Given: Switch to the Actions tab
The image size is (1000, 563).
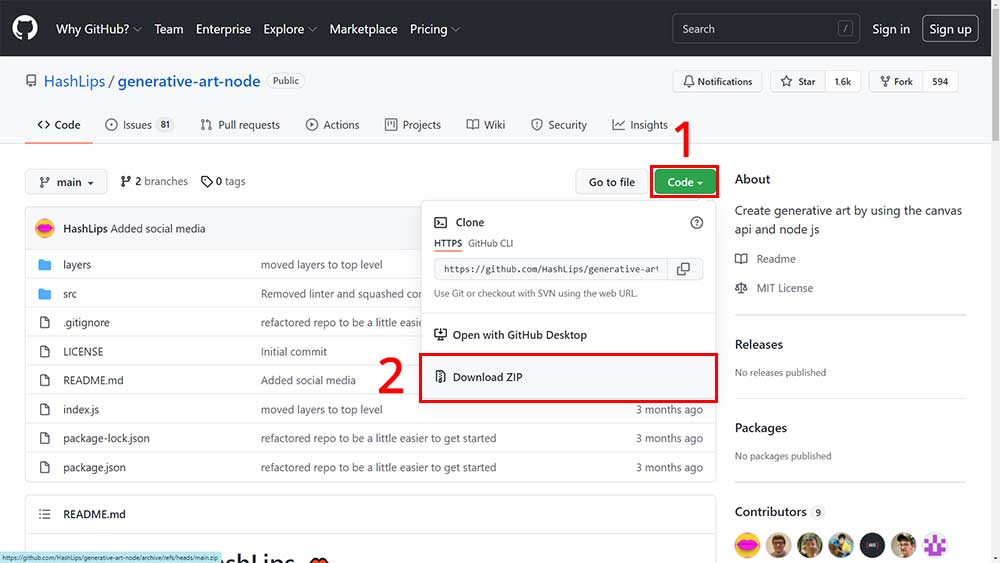Looking at the screenshot, I should tap(332, 125).
